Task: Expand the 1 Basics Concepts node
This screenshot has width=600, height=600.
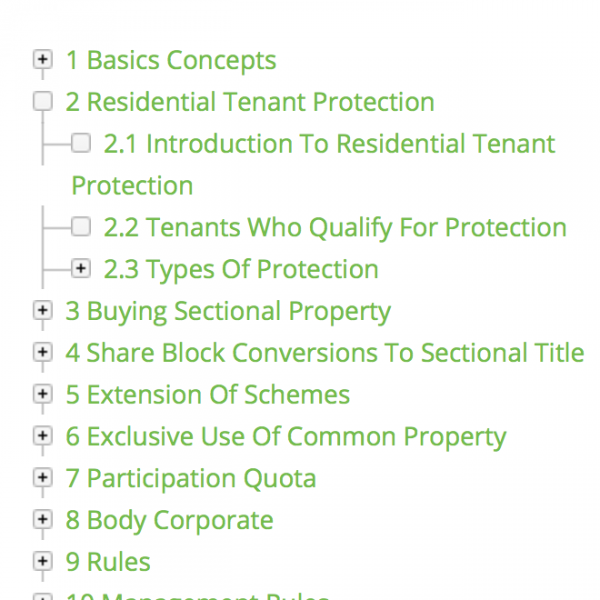Action: click(x=42, y=60)
